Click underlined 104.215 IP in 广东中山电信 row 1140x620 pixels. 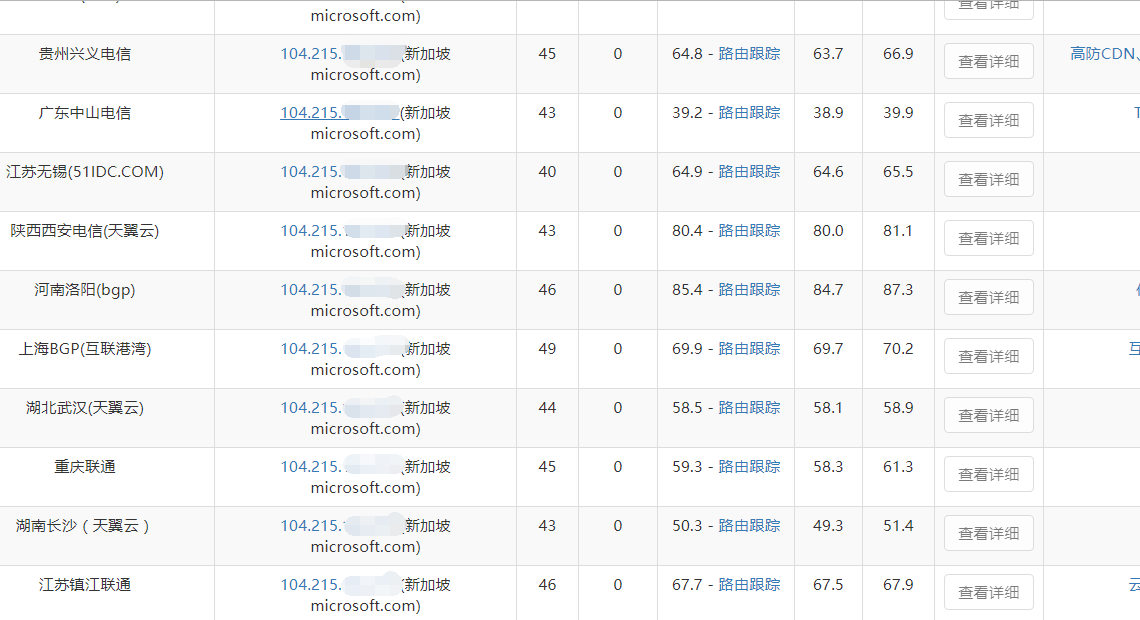point(340,113)
